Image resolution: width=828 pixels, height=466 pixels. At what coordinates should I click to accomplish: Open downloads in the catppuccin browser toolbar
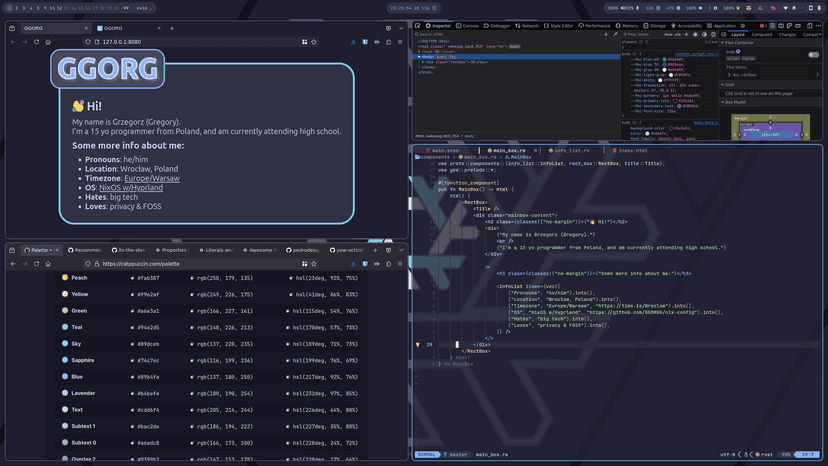pos(353,264)
